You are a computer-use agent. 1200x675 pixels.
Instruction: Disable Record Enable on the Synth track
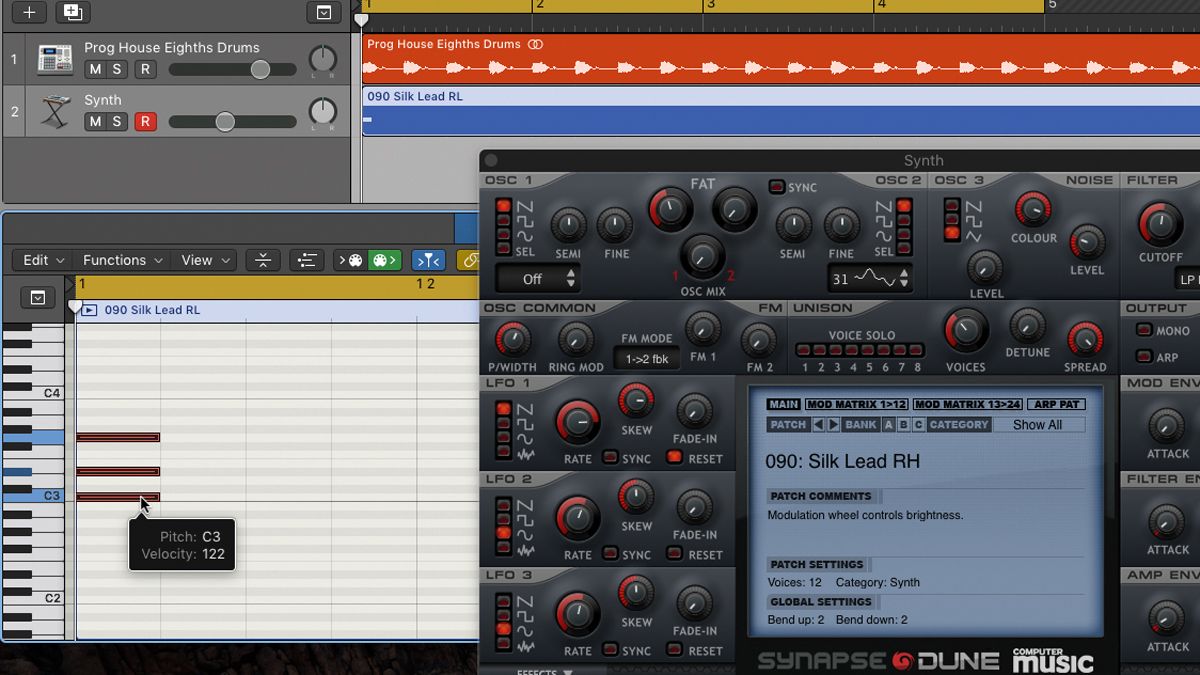point(145,121)
